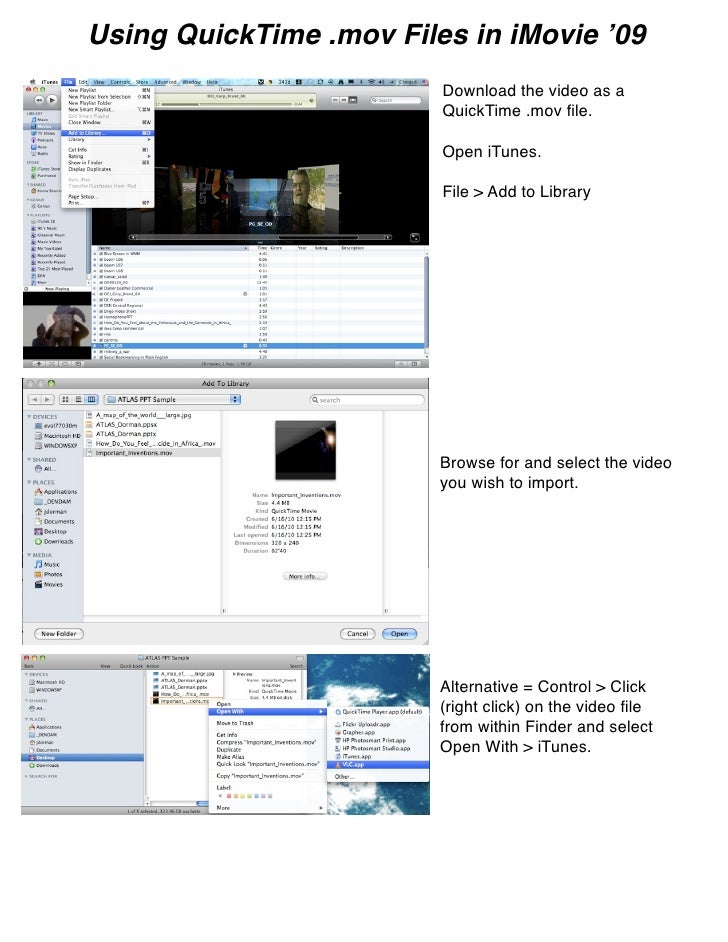Collapse the MEDIA section in dialog sidebar
Image resolution: width=728 pixels, height=942 pixels.
[x=29, y=555]
